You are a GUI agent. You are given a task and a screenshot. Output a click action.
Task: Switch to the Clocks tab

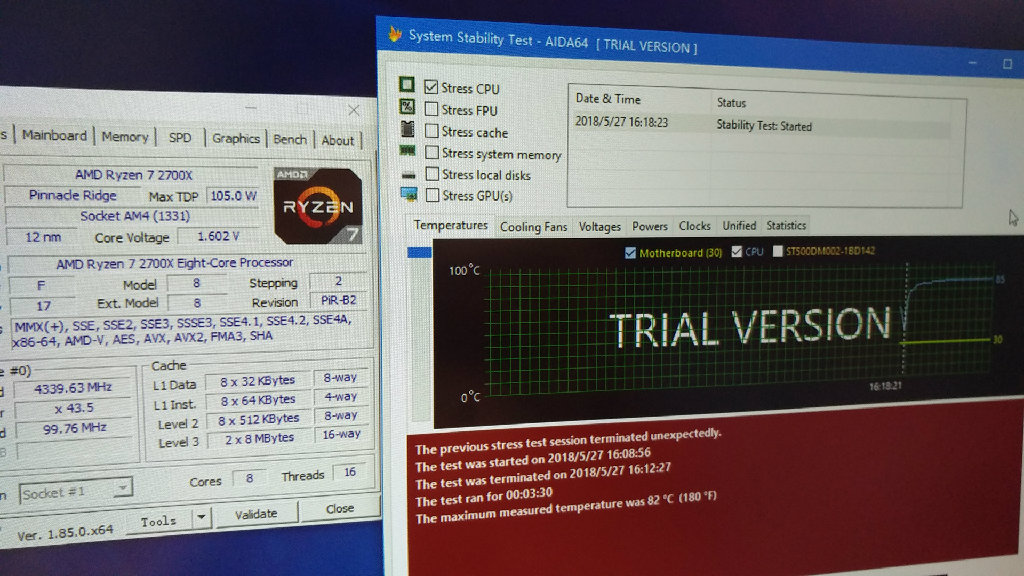(694, 226)
